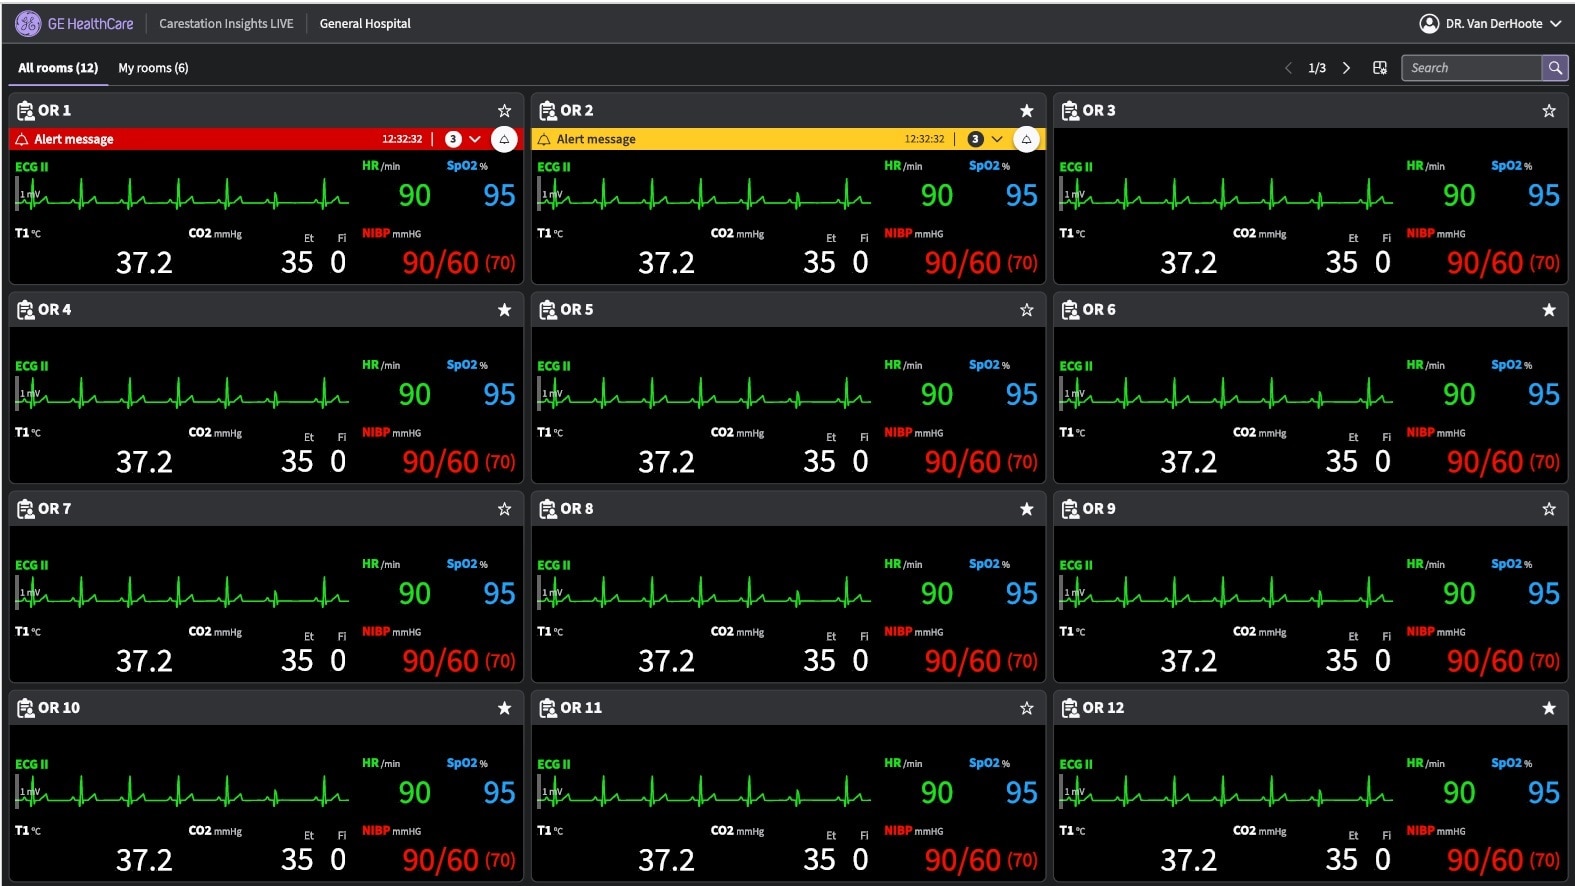Favorite OR 1 with the star
1575x886 pixels.
[504, 111]
